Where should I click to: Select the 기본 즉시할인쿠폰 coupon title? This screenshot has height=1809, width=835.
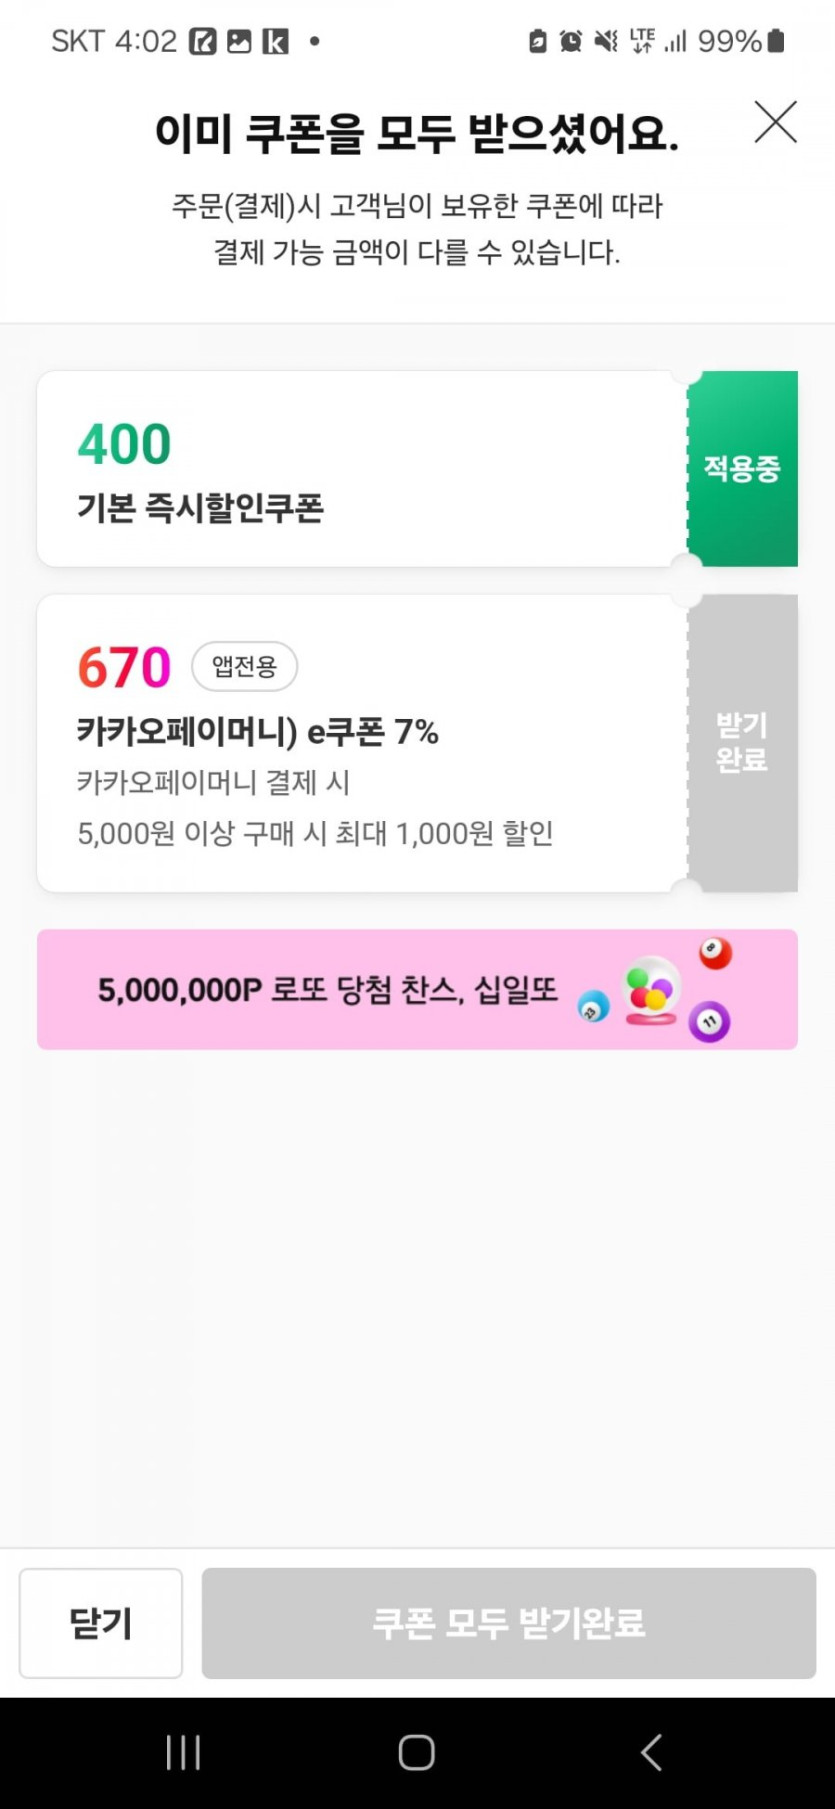click(200, 508)
